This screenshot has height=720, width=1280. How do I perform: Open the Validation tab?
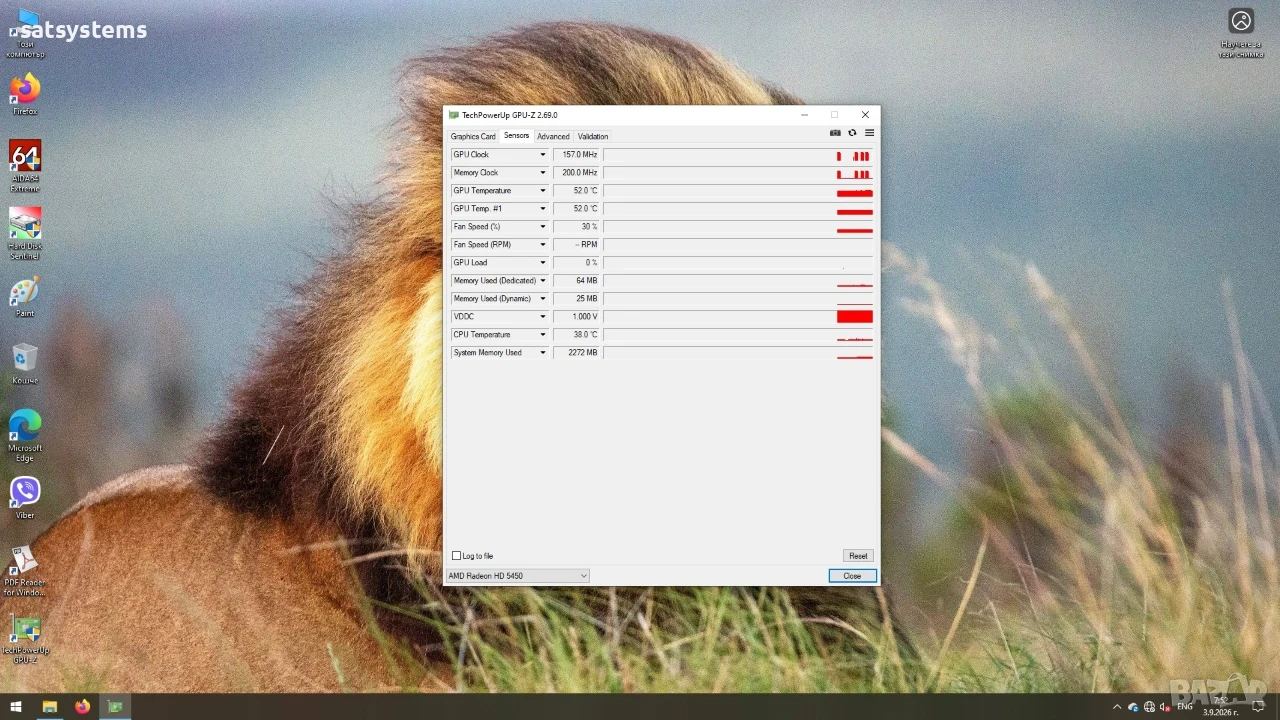tap(593, 136)
